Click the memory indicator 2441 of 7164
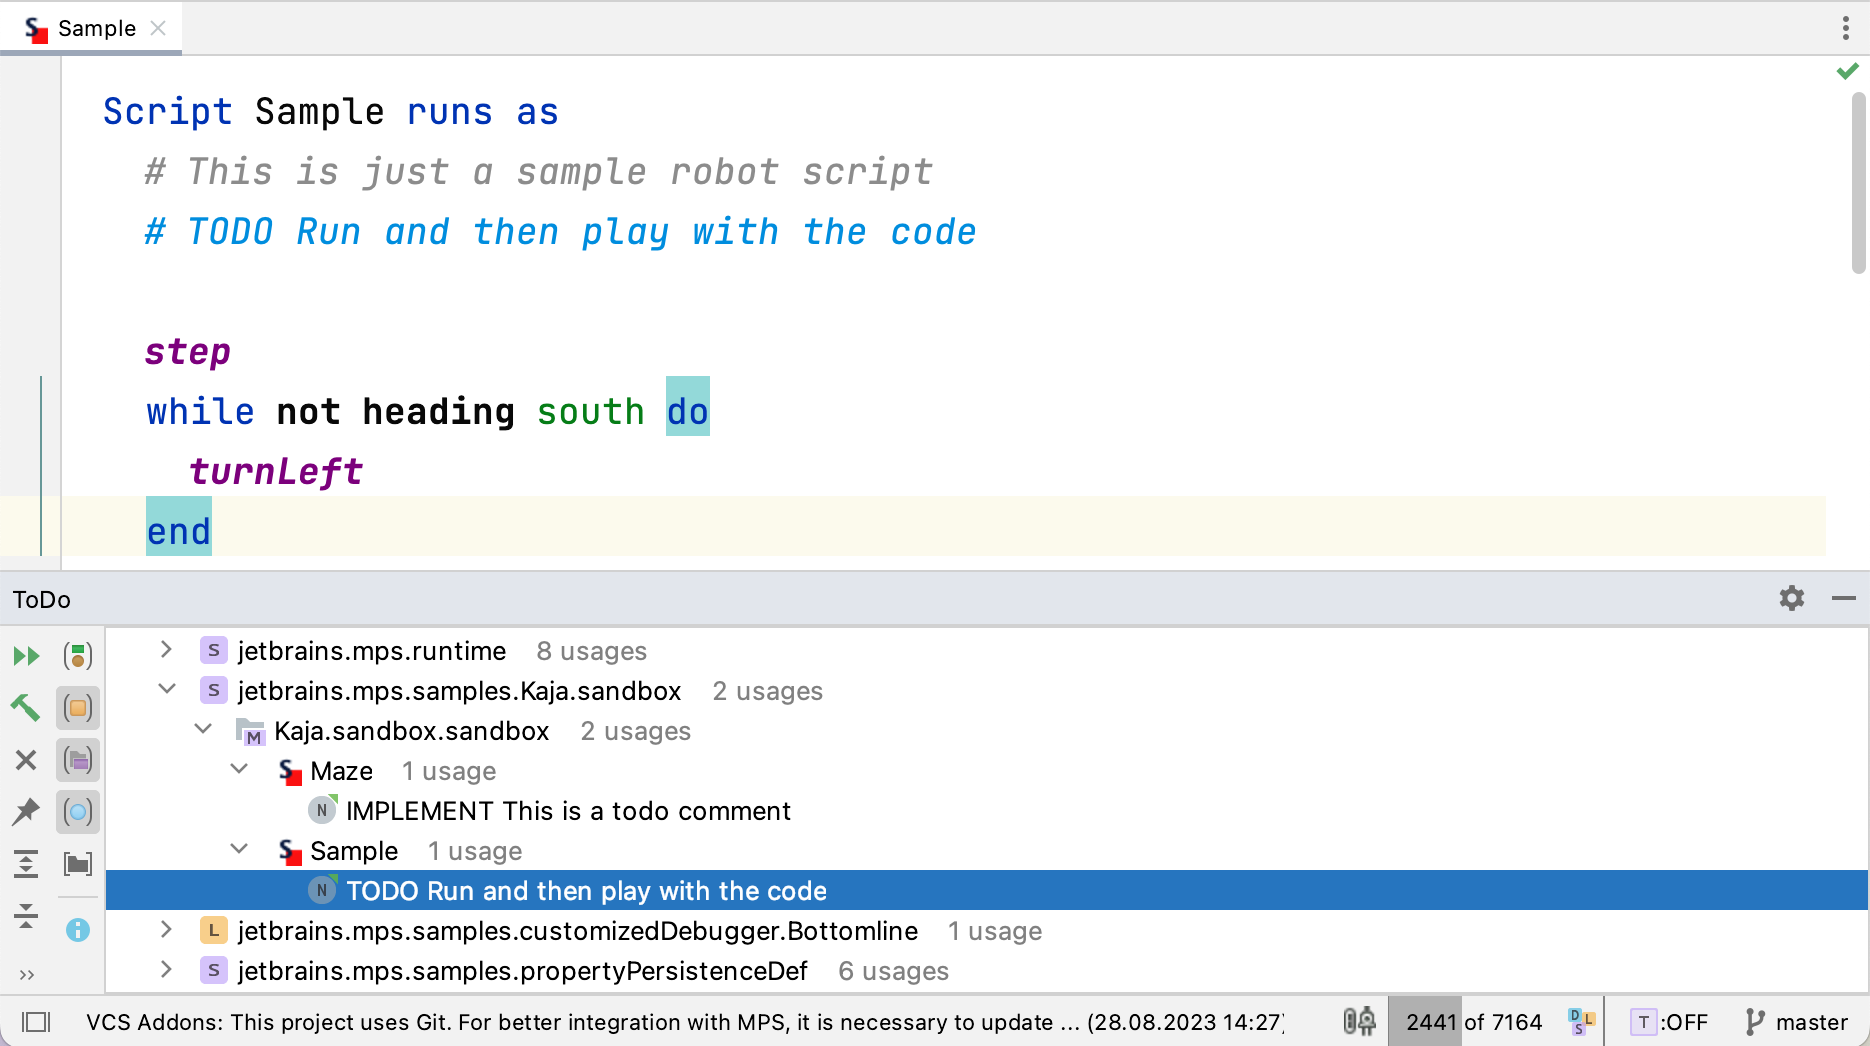 pyautogui.click(x=1473, y=1022)
